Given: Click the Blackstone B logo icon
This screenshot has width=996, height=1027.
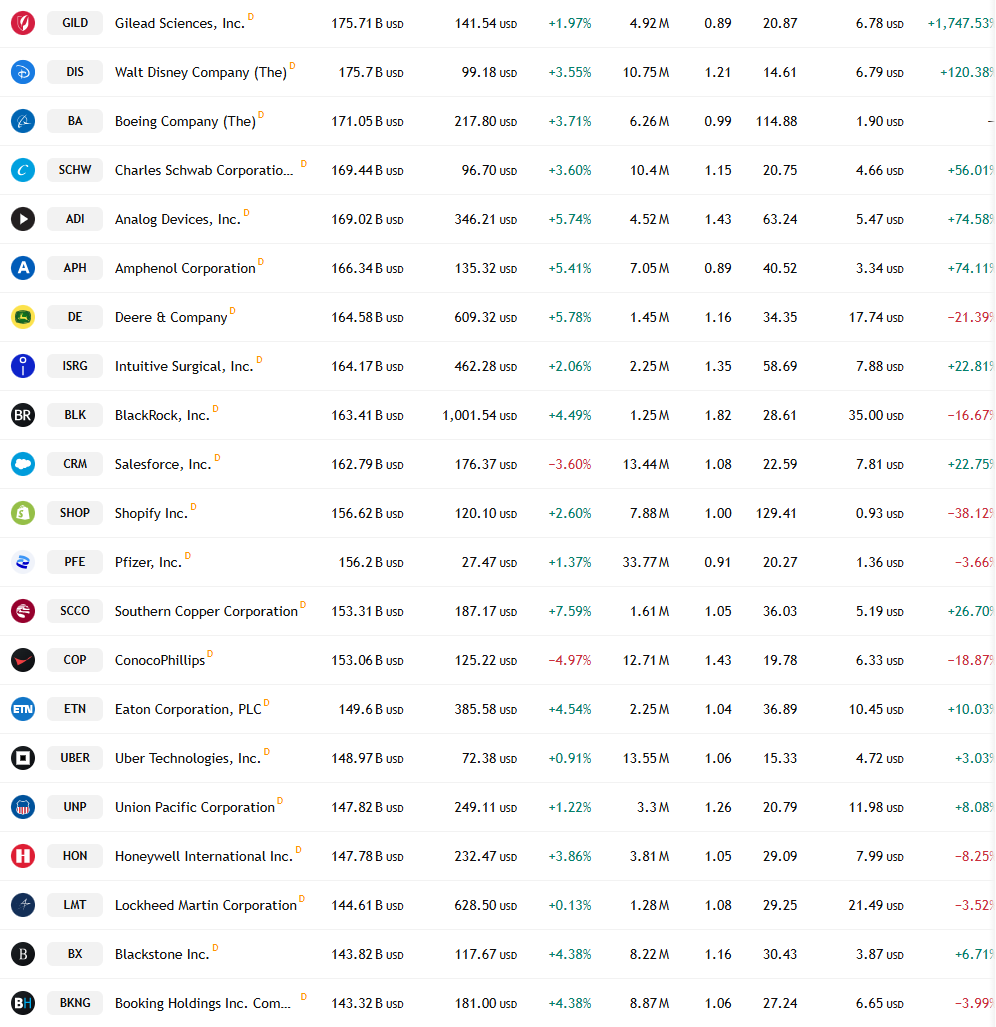Looking at the screenshot, I should 23,954.
